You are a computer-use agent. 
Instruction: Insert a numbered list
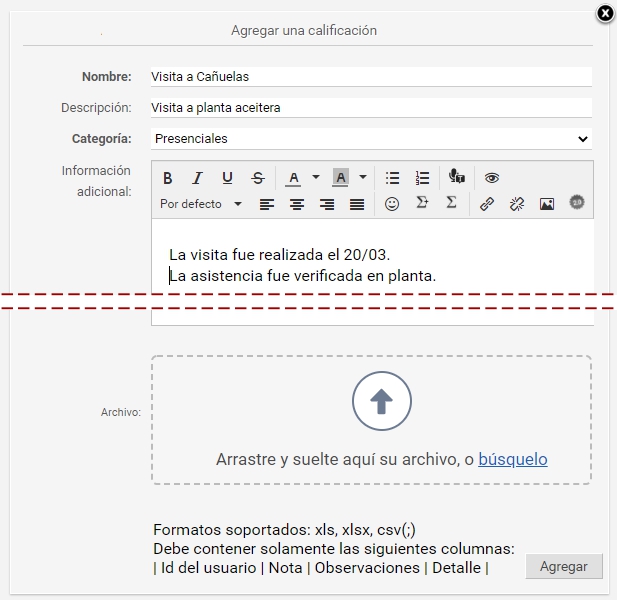coord(423,178)
